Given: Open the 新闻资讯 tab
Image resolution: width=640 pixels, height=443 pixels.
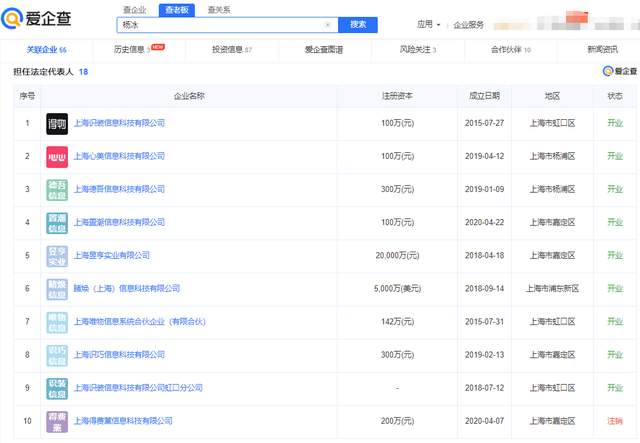Looking at the screenshot, I should pos(602,50).
